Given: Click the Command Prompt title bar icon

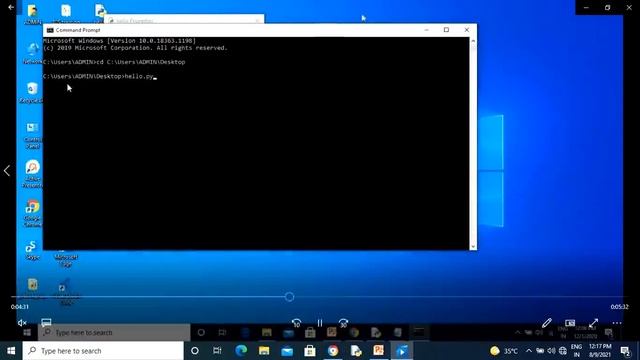Looking at the screenshot, I should tap(50, 30).
